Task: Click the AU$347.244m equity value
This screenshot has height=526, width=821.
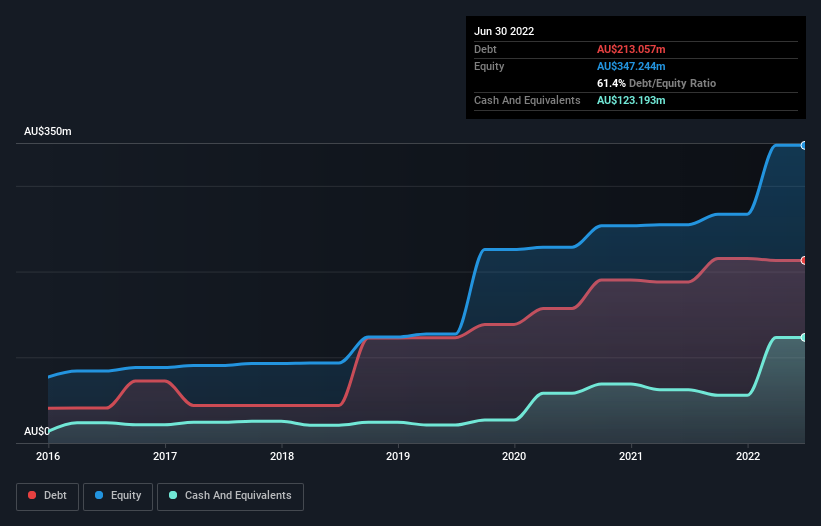Action: point(631,66)
